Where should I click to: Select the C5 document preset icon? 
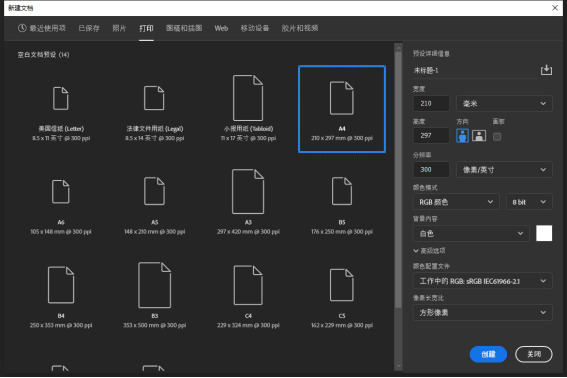[x=342, y=285]
